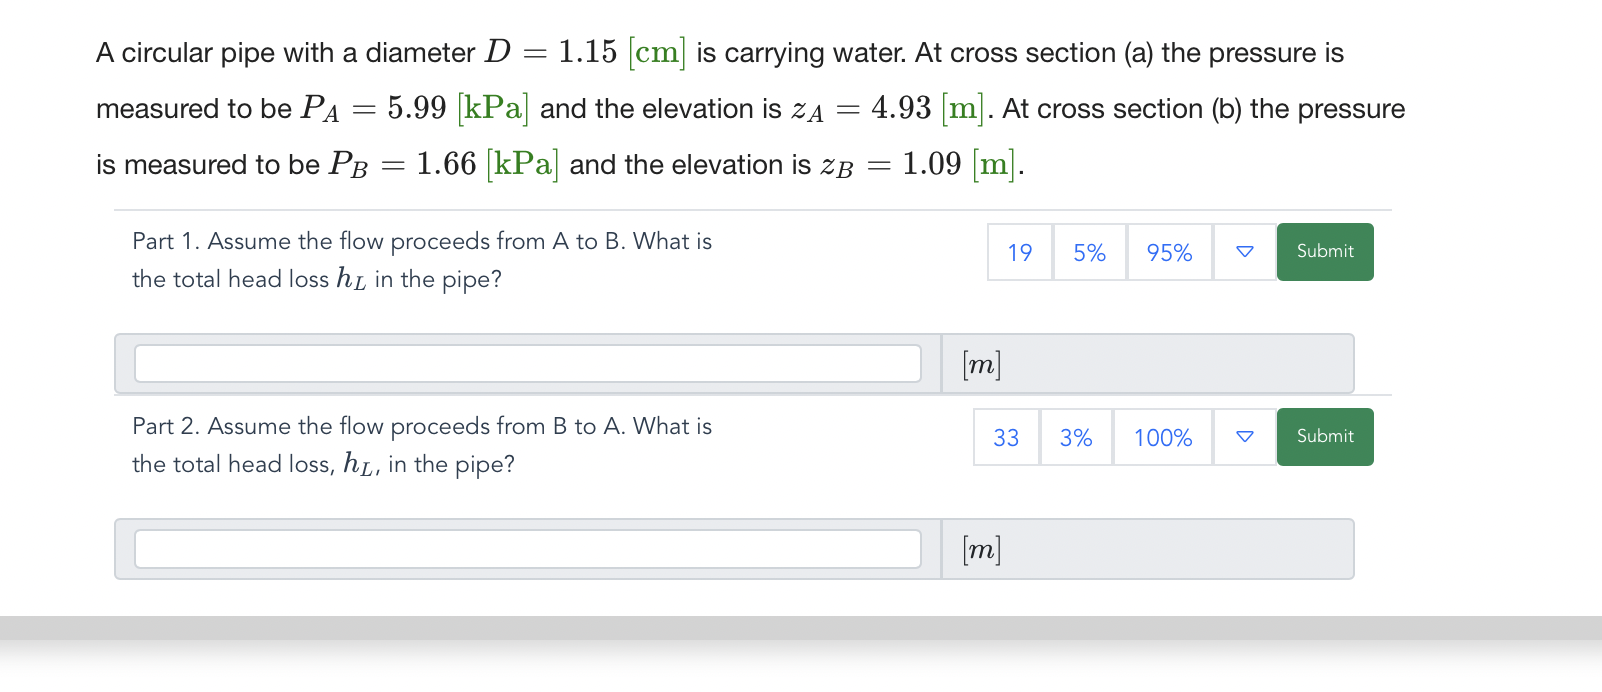
Task: Click the green [cm] unit after the diameter
Action: (657, 52)
